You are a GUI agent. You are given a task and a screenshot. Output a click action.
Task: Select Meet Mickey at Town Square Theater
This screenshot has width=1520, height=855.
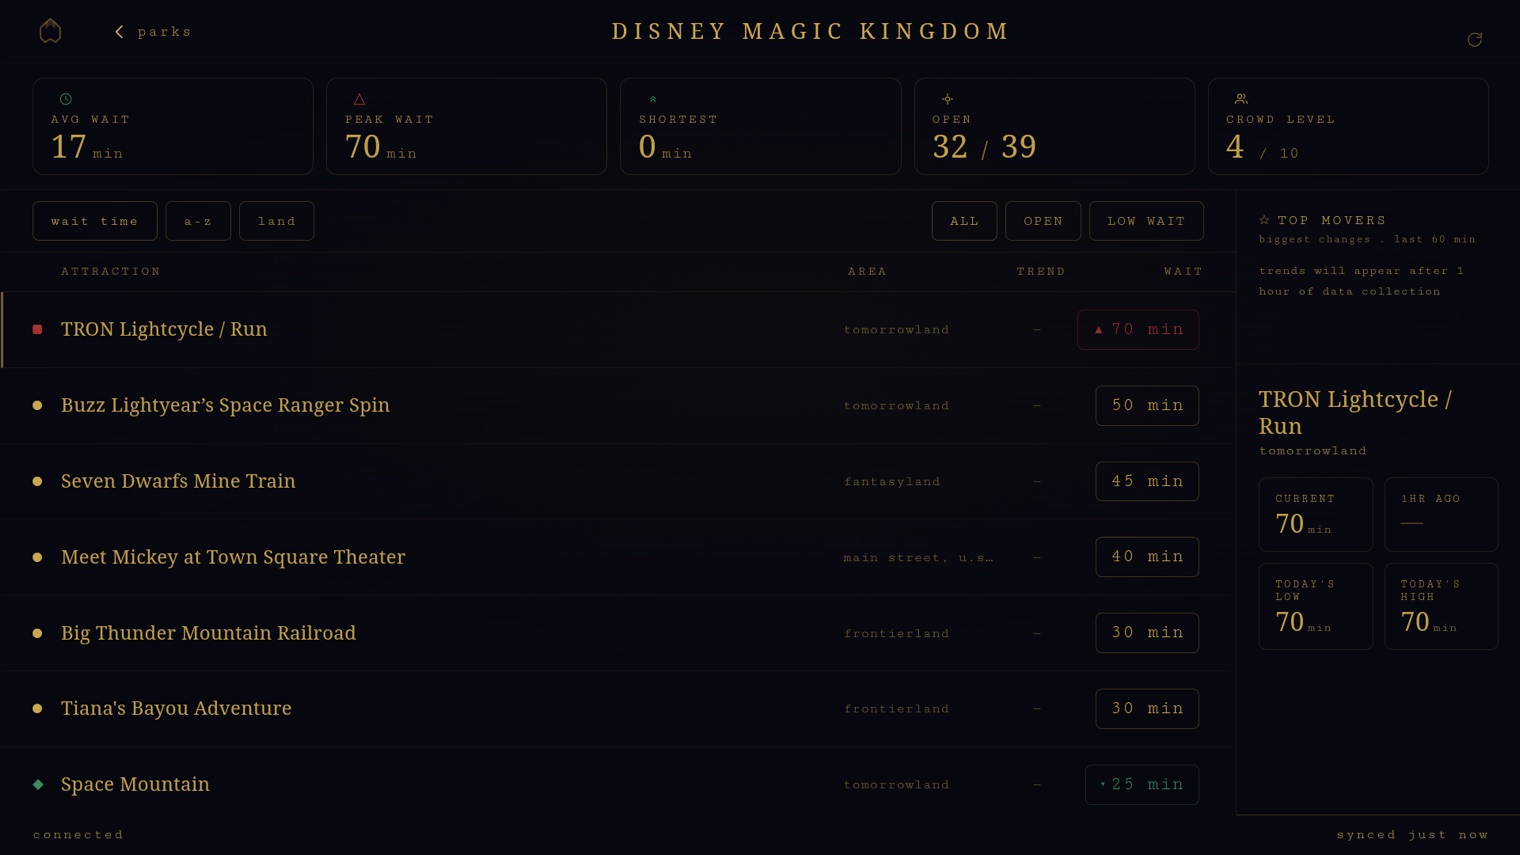[x=618, y=557]
